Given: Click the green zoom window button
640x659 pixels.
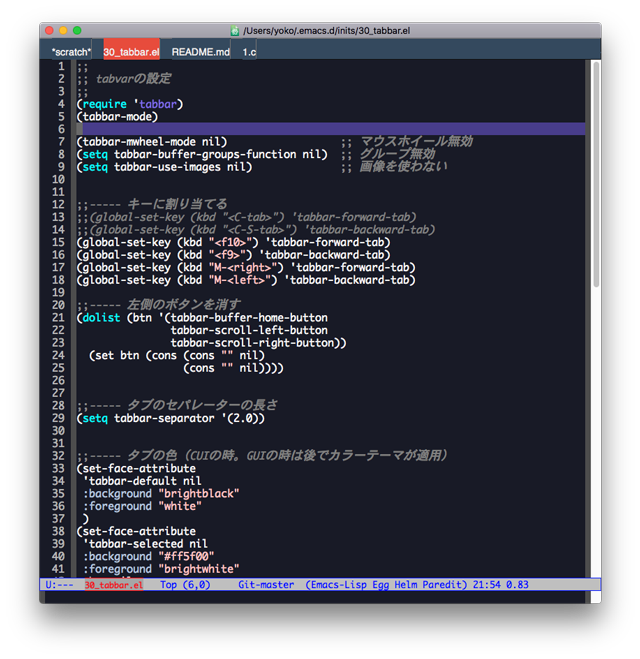Looking at the screenshot, I should [77, 30].
